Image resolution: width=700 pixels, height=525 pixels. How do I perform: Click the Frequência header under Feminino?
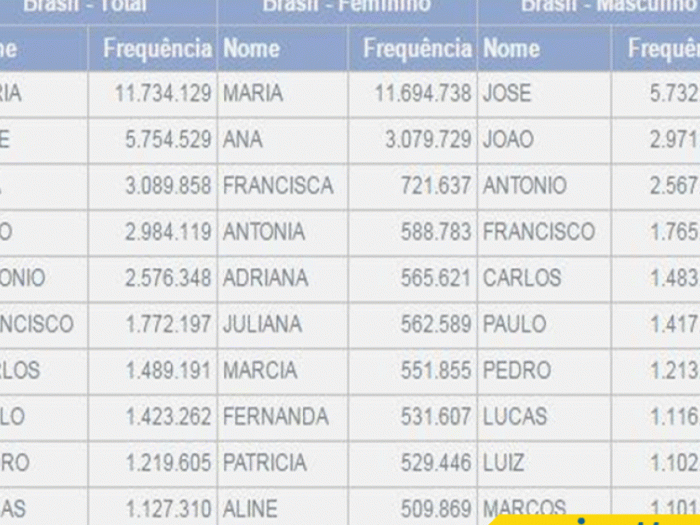(412, 48)
